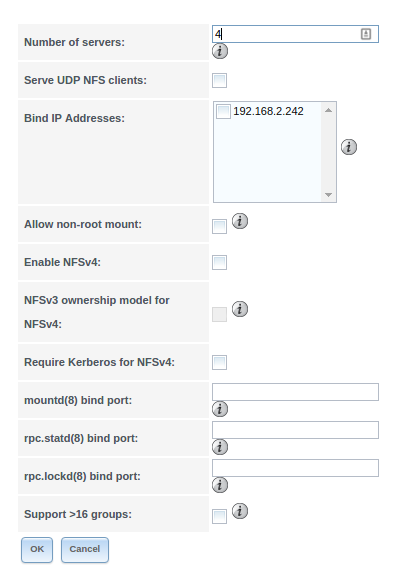Click the Bind IP list scroll-up arrow
The image size is (397, 568).
[x=329, y=110]
